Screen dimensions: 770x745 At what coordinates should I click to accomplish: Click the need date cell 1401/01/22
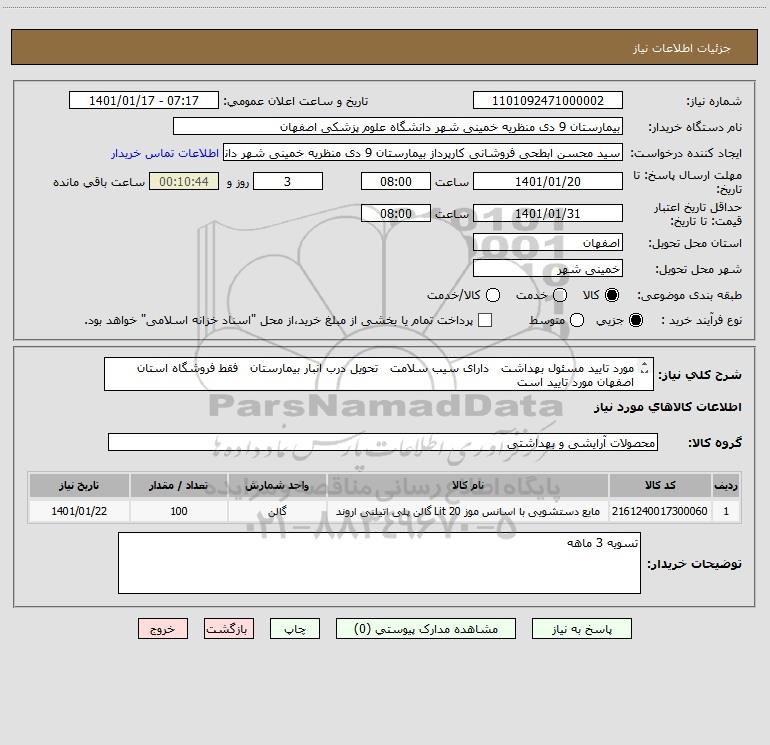[79, 511]
